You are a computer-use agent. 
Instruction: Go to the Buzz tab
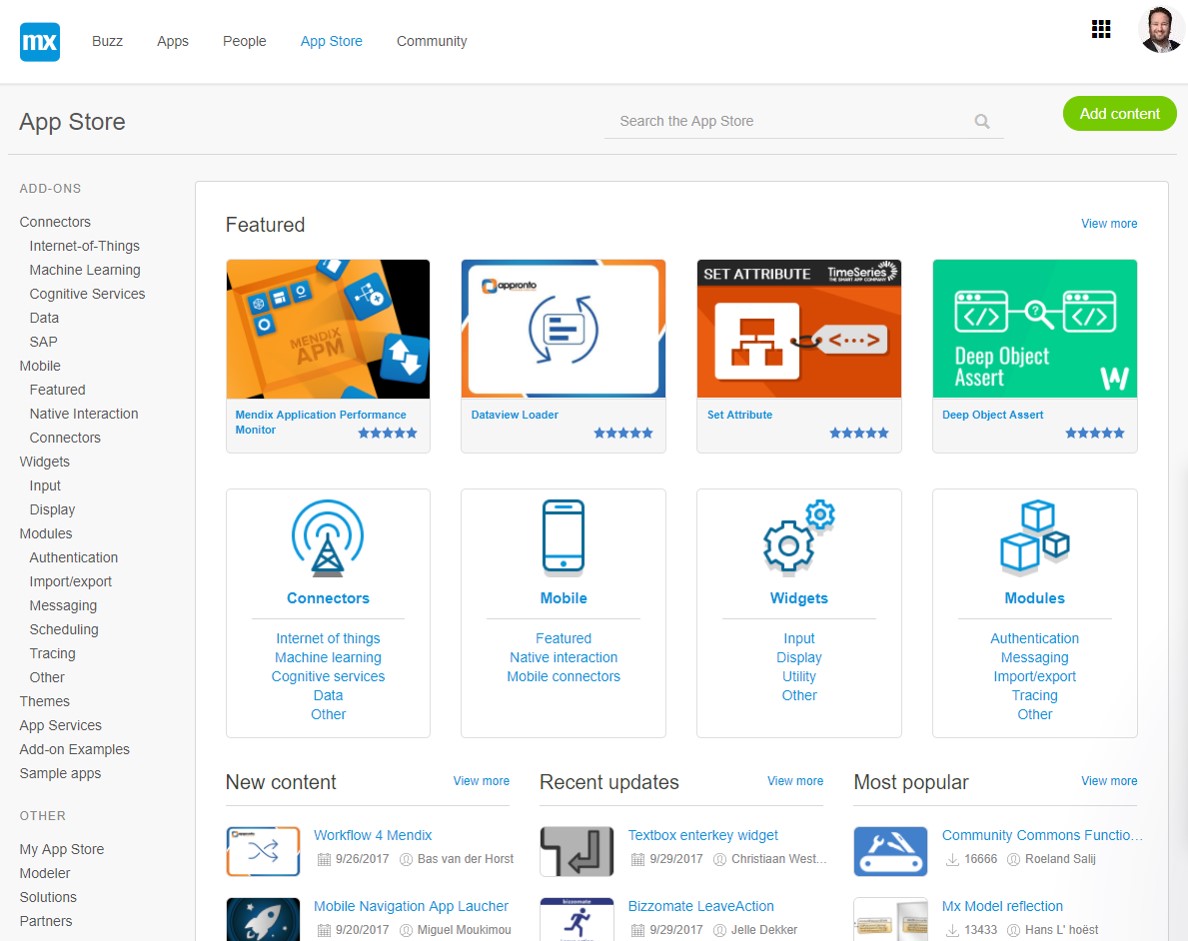[108, 41]
